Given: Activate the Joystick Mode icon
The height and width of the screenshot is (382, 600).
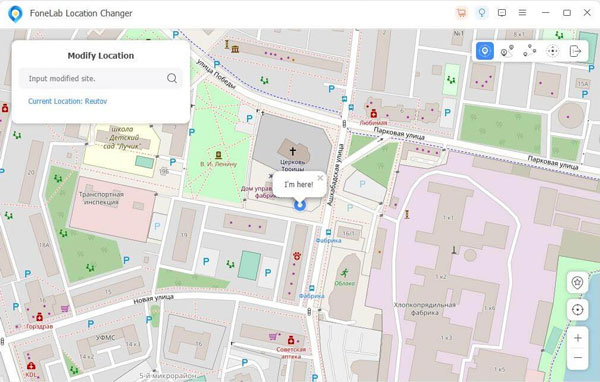Looking at the screenshot, I should 553,51.
